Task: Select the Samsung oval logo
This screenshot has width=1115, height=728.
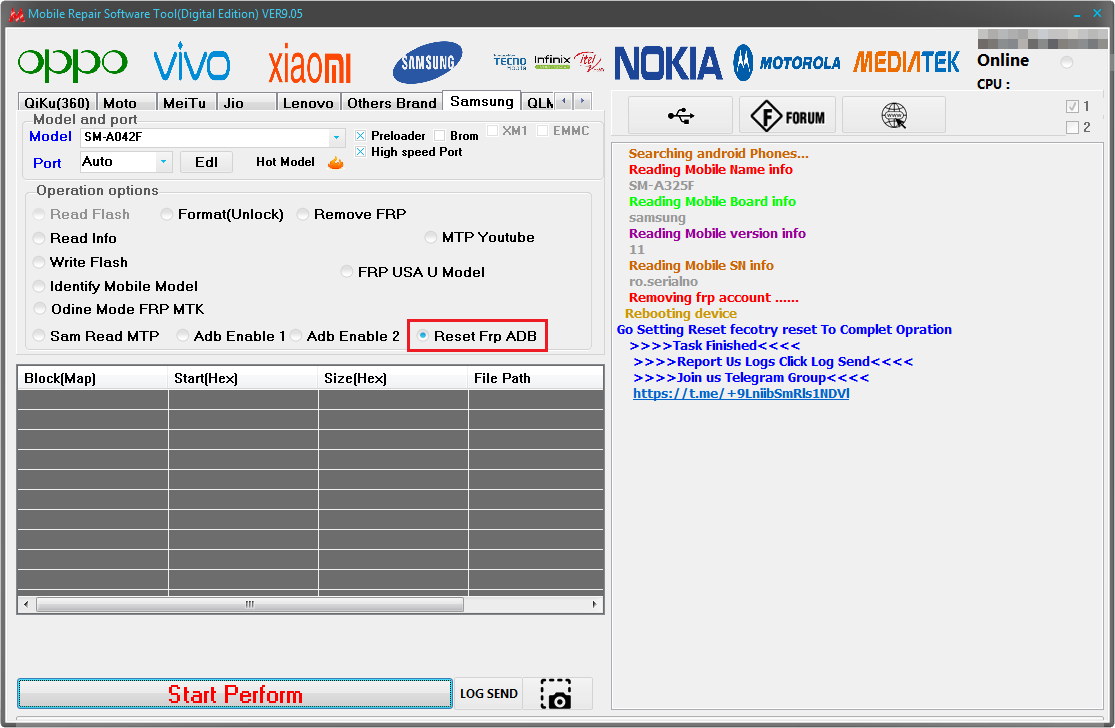Action: click(427, 63)
